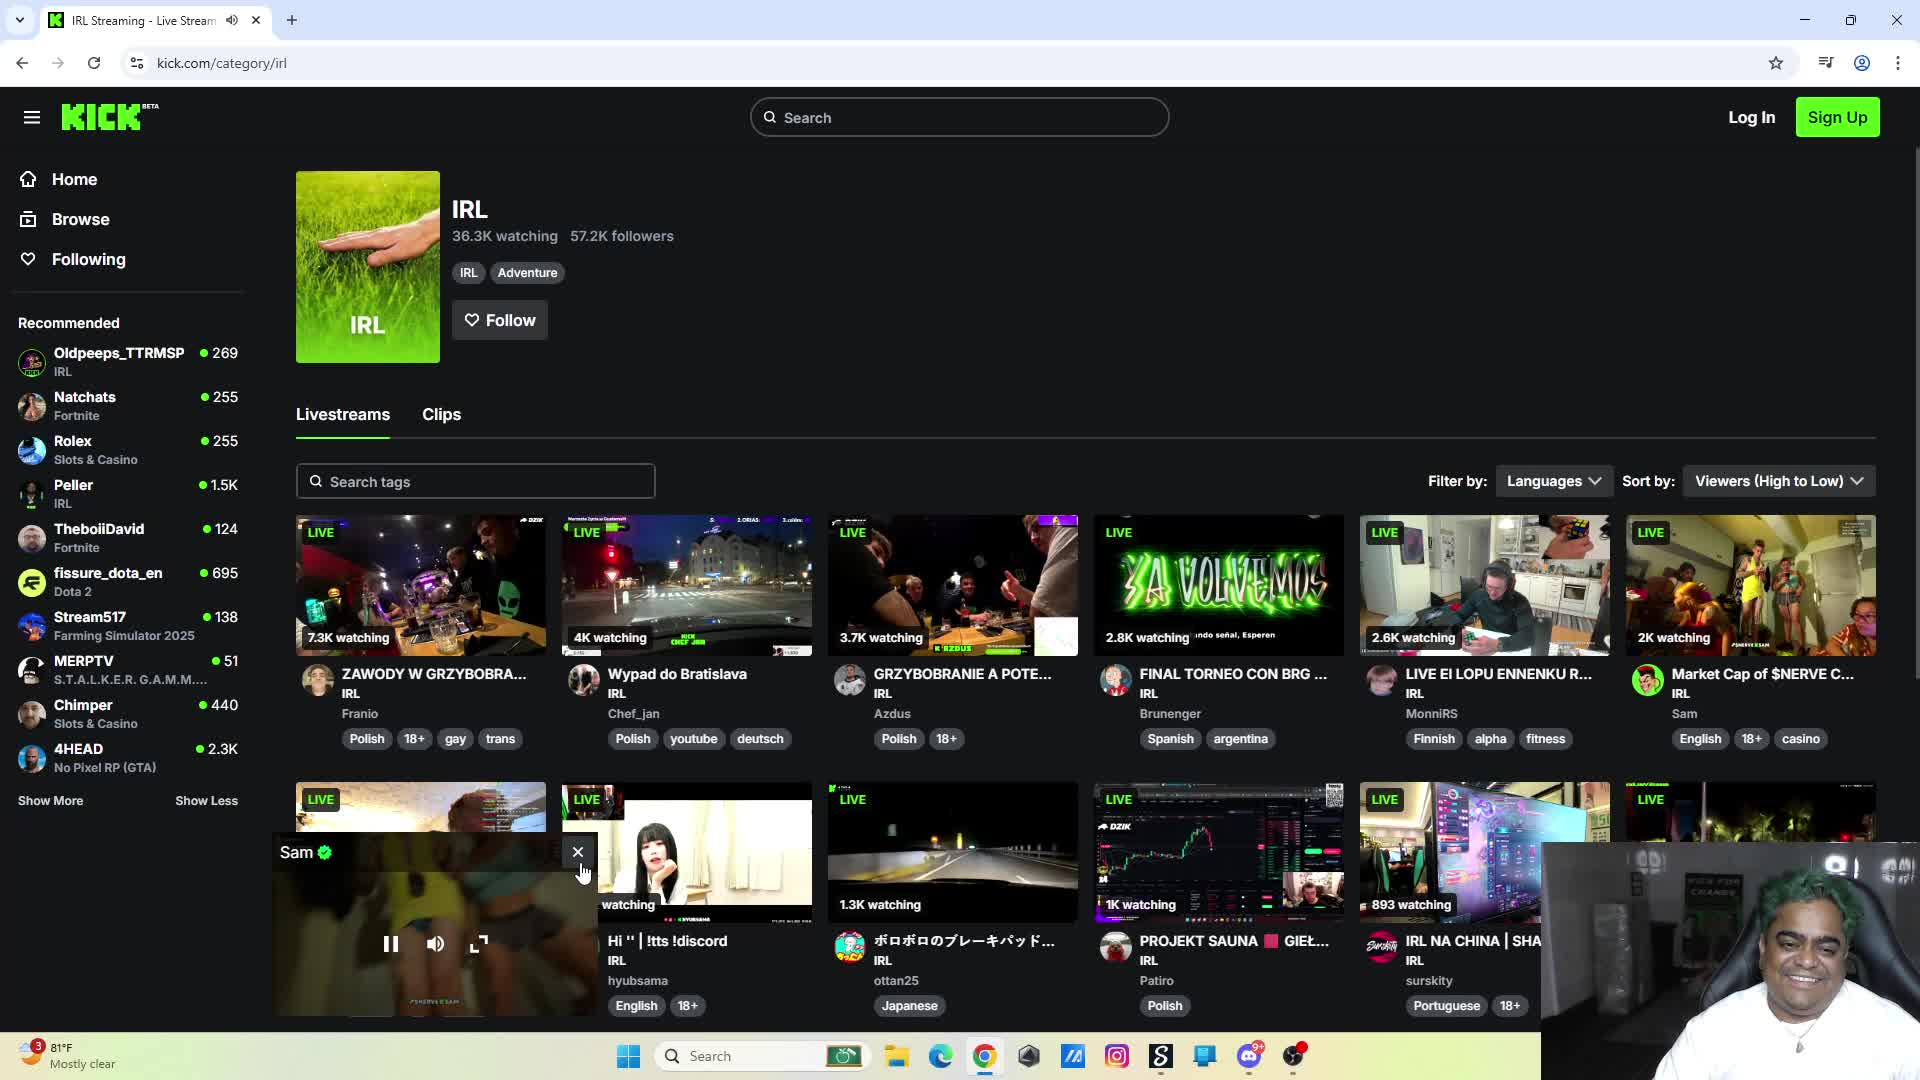The height and width of the screenshot is (1080, 1920).
Task: Open a new browser tab
Action: tap(292, 20)
